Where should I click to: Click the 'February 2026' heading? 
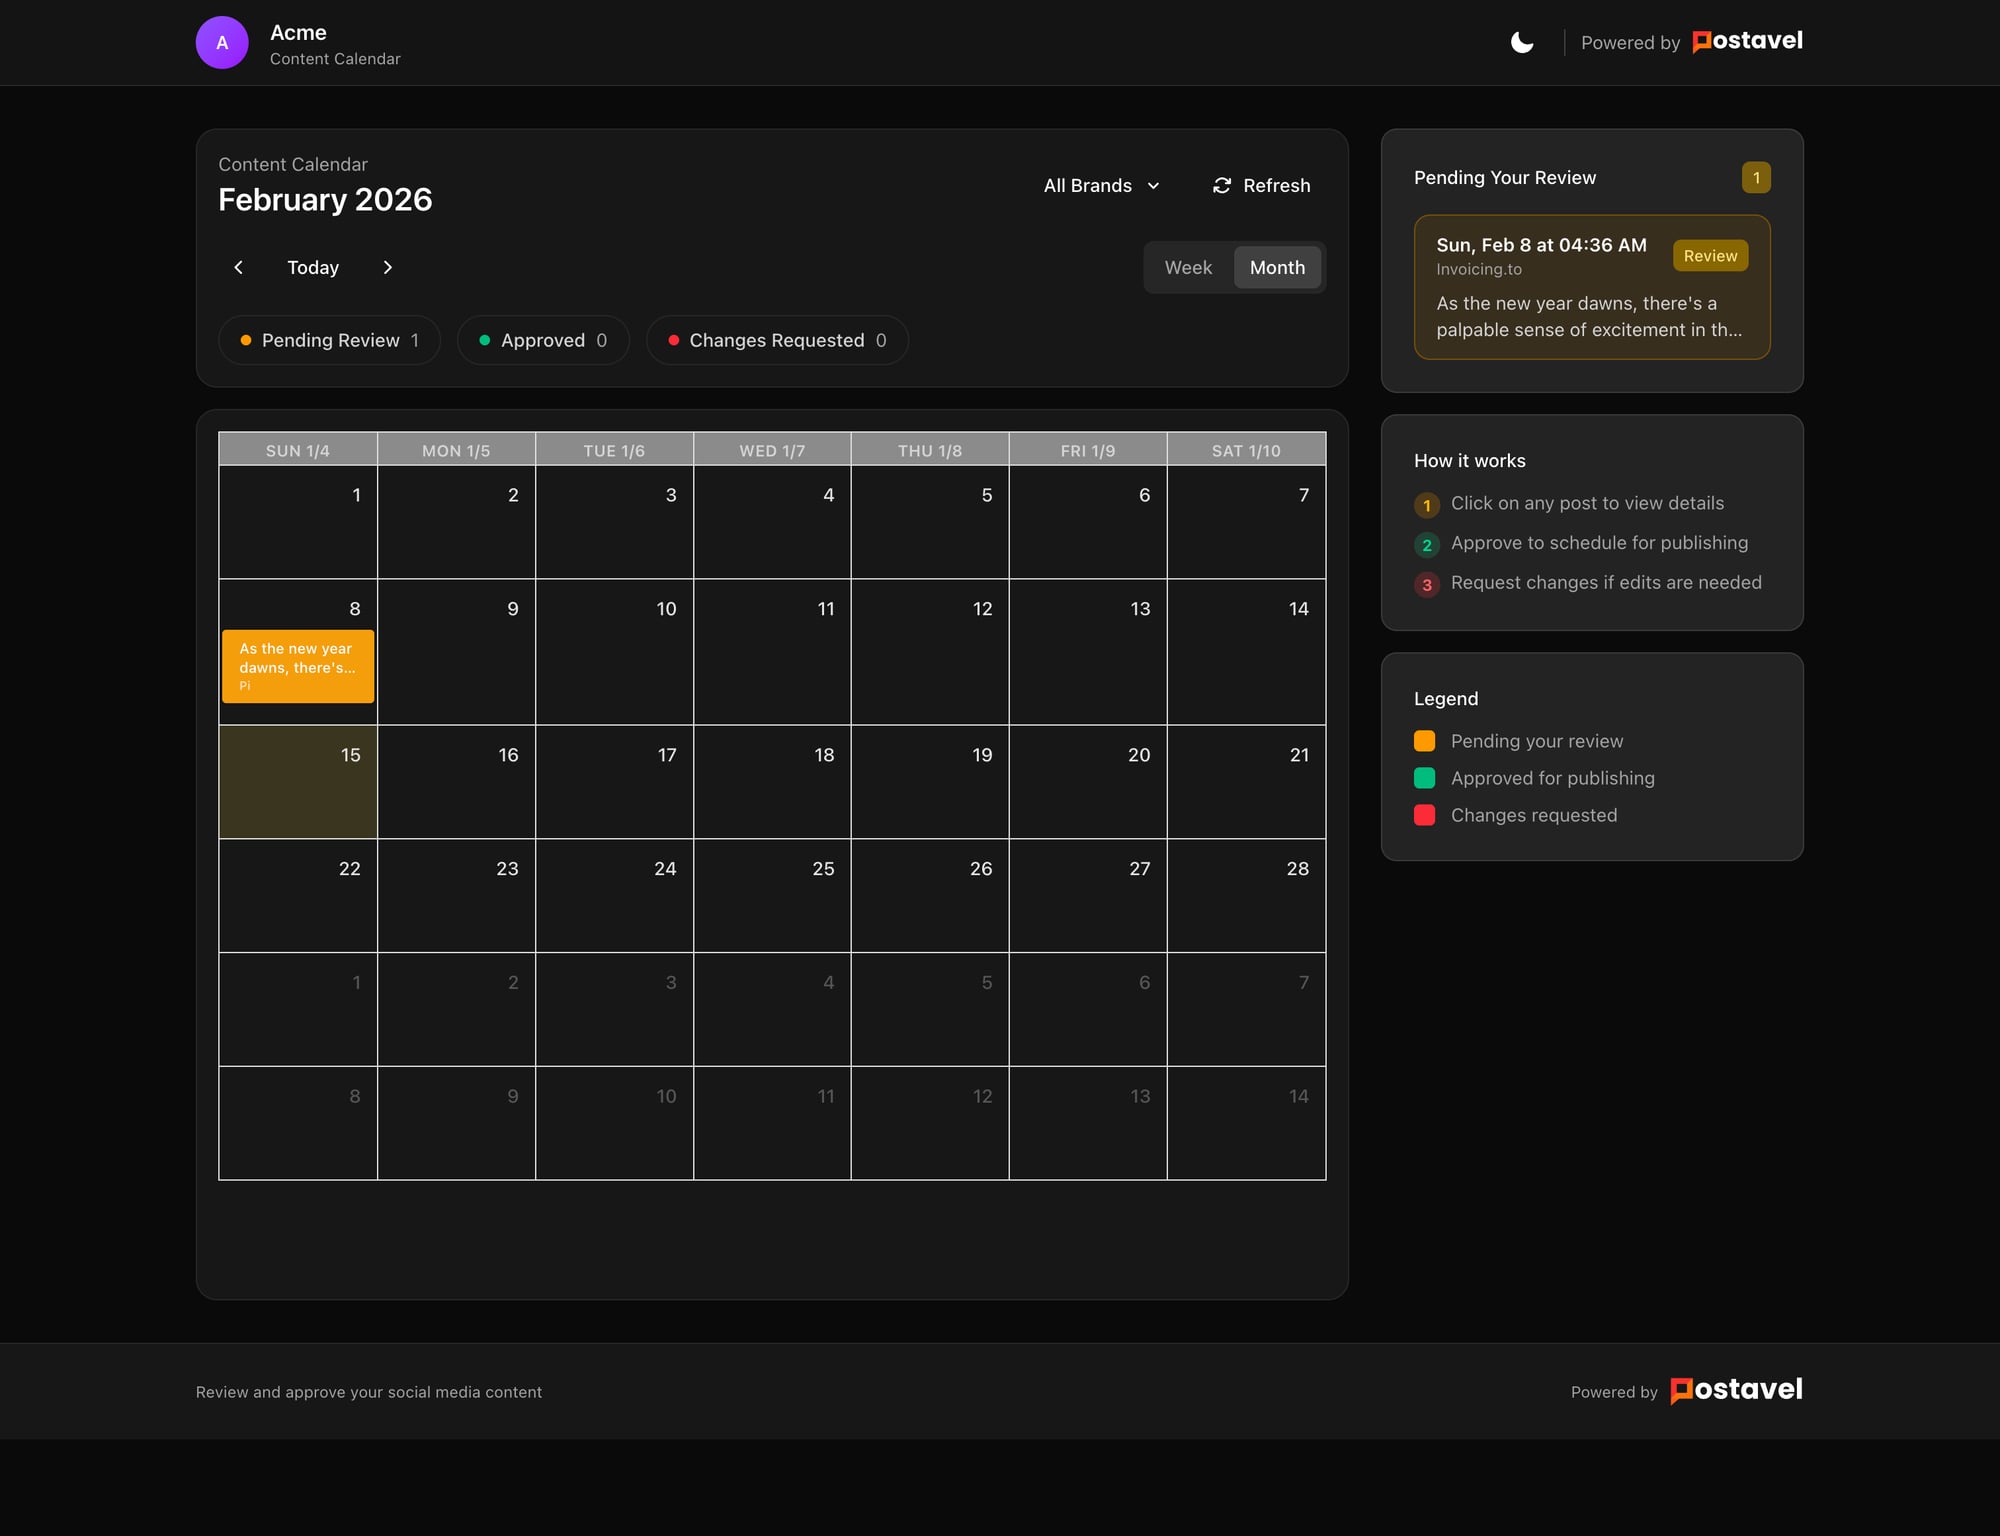pos(325,200)
